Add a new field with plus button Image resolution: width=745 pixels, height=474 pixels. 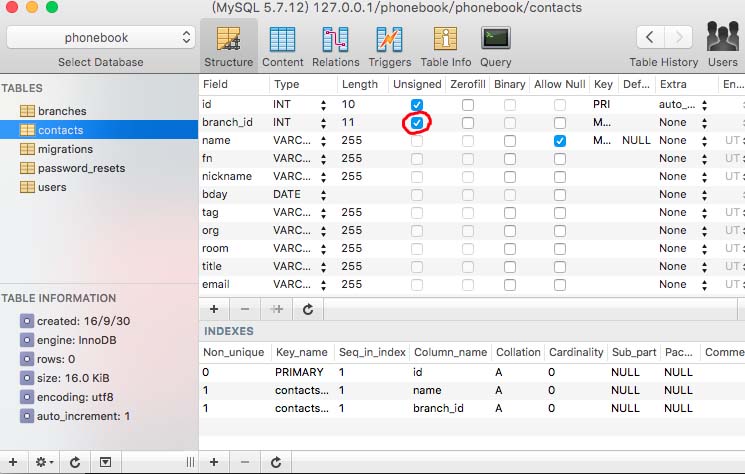click(x=214, y=309)
